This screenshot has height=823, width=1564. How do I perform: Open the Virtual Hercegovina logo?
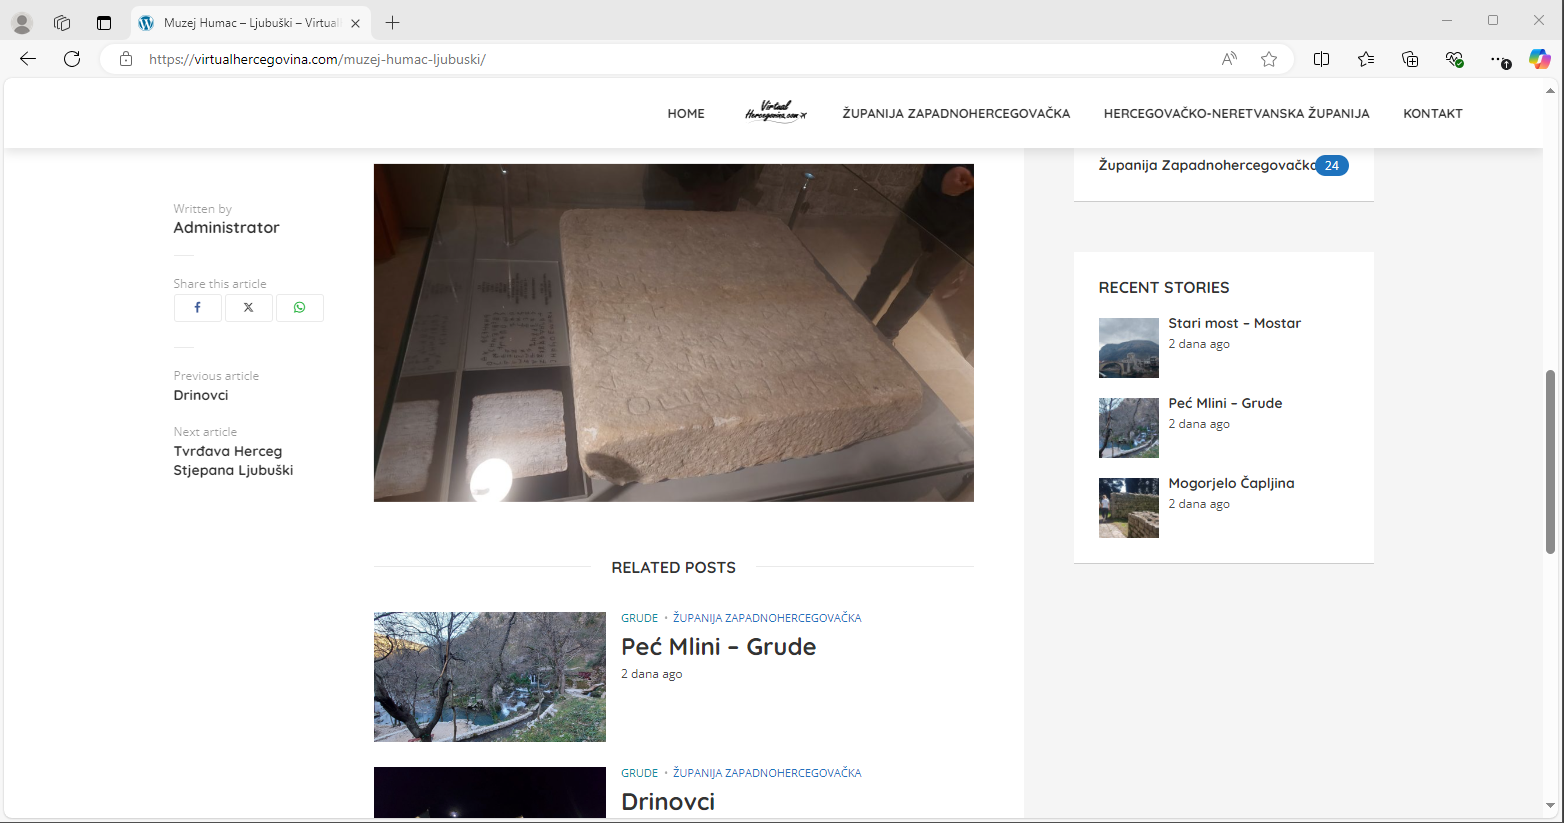(x=775, y=112)
